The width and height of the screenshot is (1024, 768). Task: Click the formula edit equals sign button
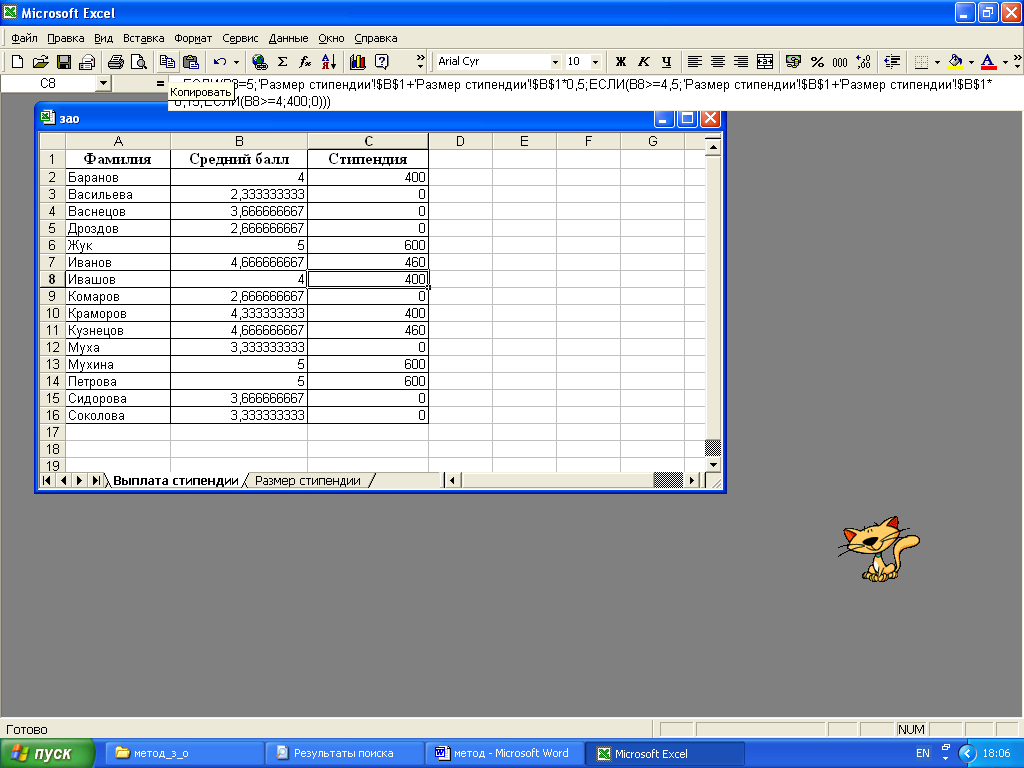click(160, 84)
